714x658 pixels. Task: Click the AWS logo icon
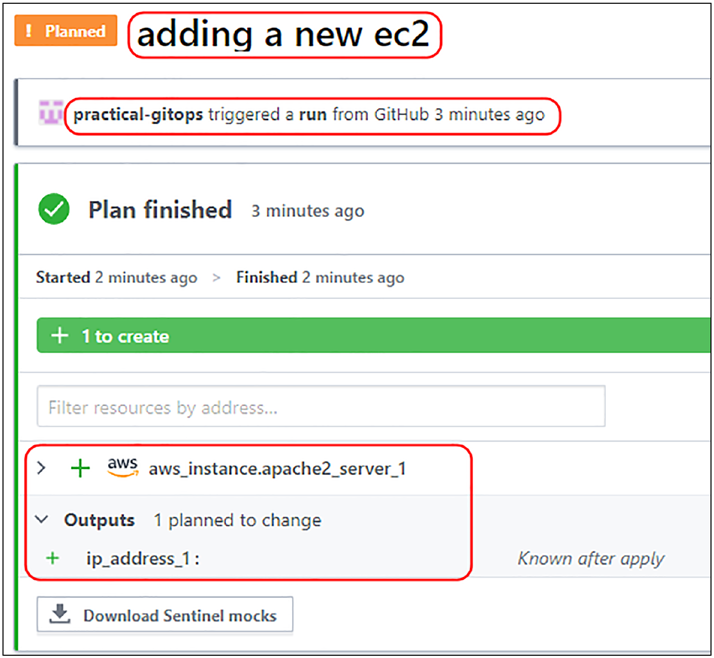122,466
